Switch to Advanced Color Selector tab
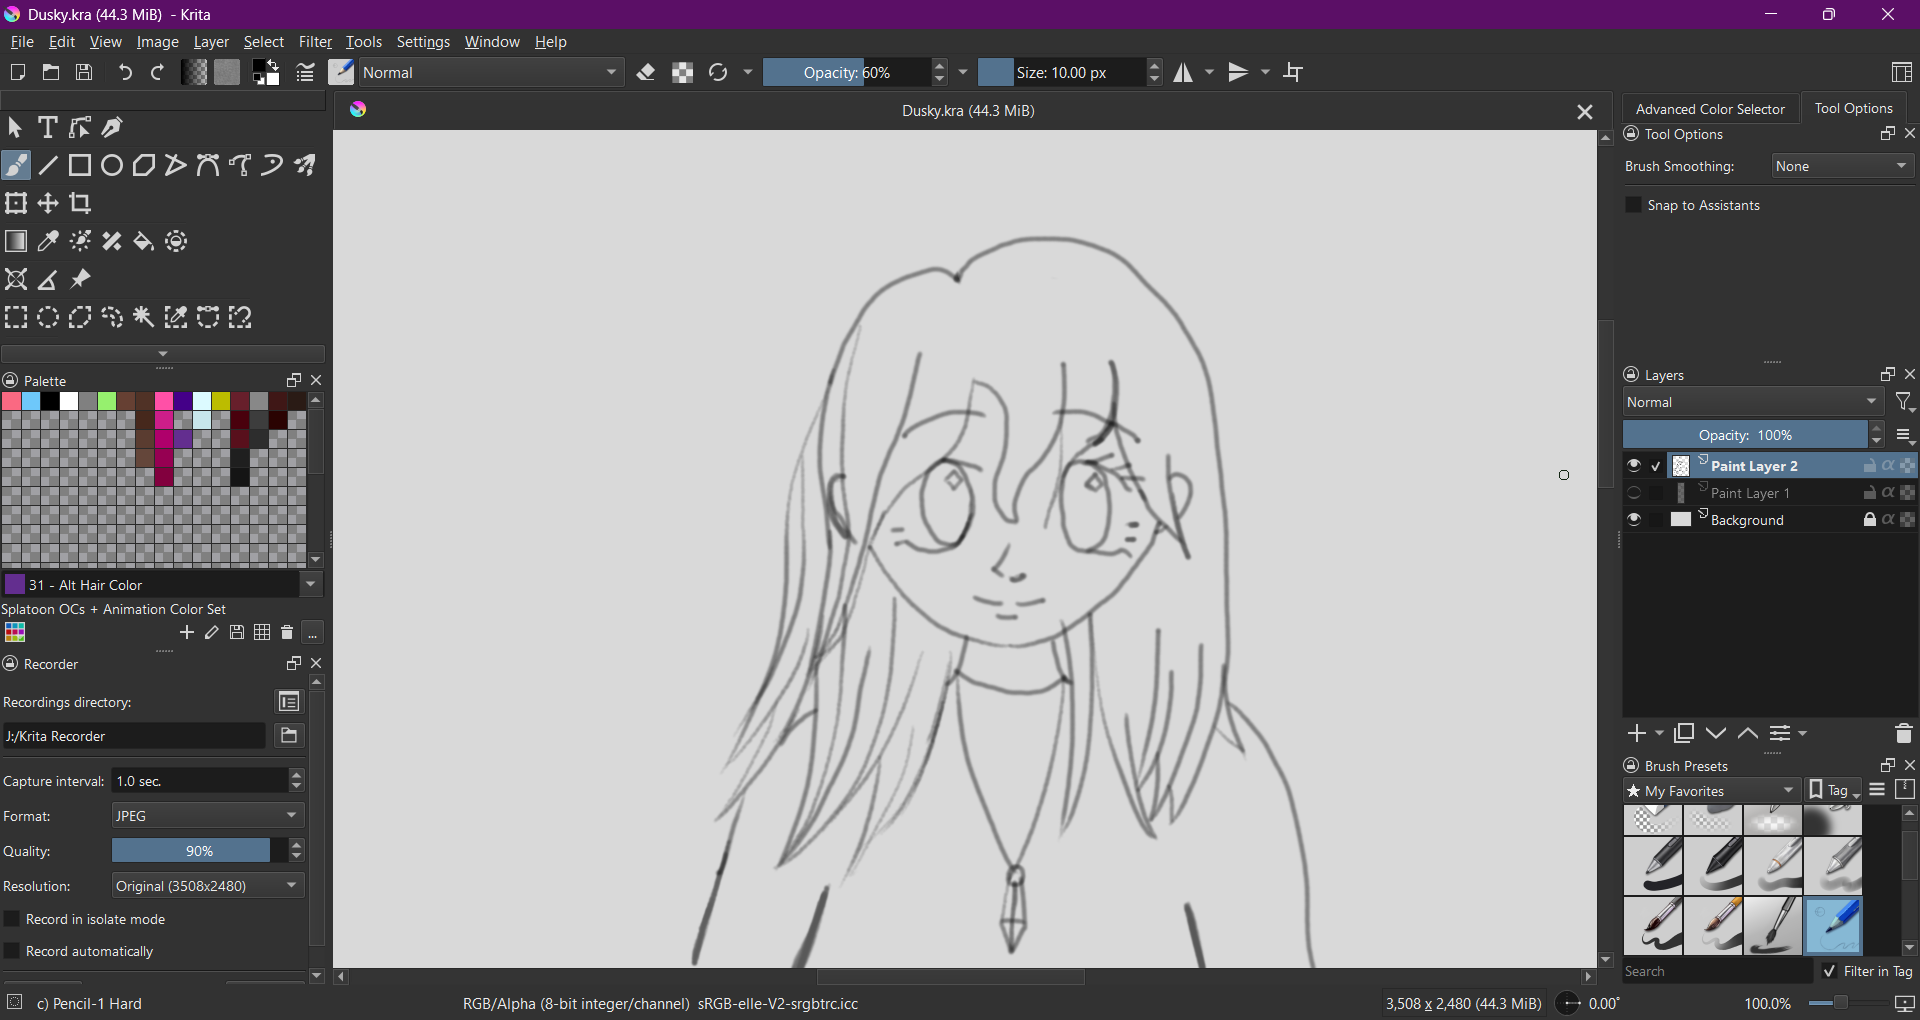Image resolution: width=1920 pixels, height=1020 pixels. point(1710,109)
